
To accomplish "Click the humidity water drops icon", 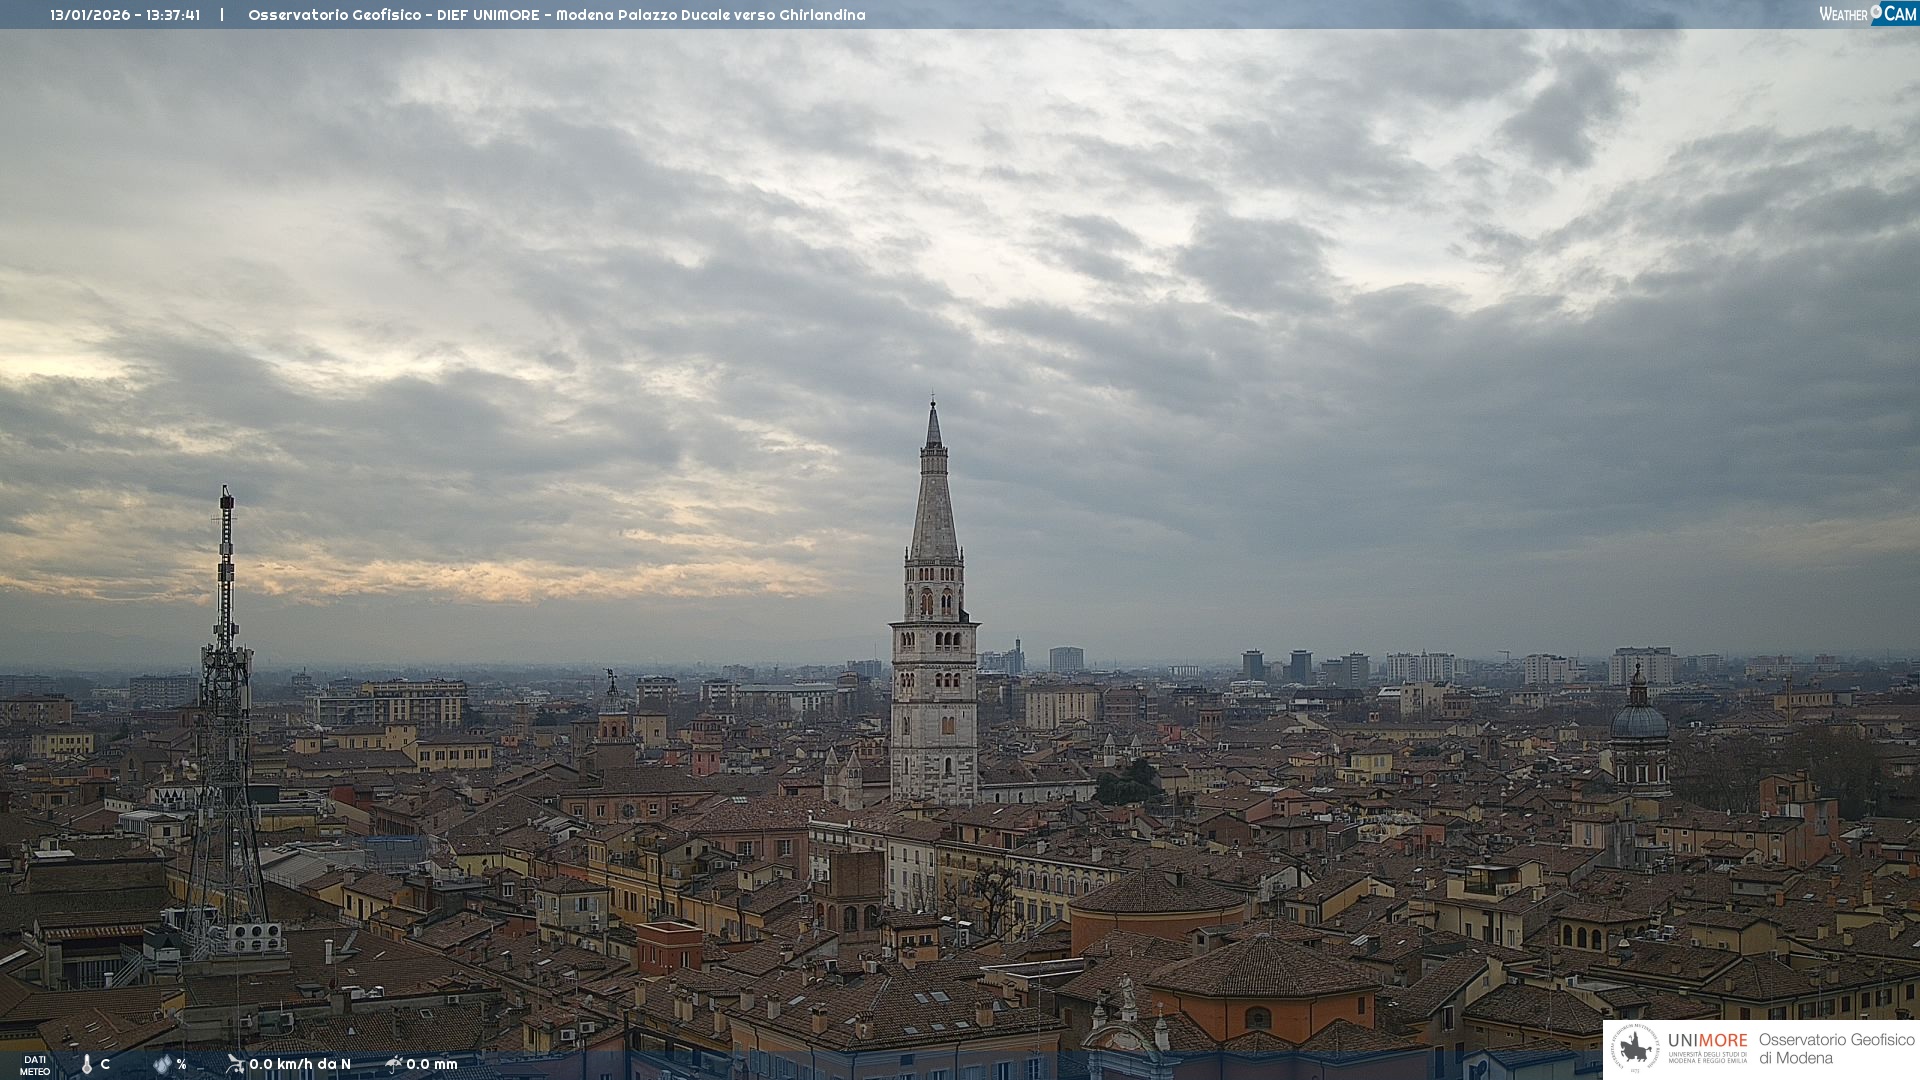I will [163, 1064].
